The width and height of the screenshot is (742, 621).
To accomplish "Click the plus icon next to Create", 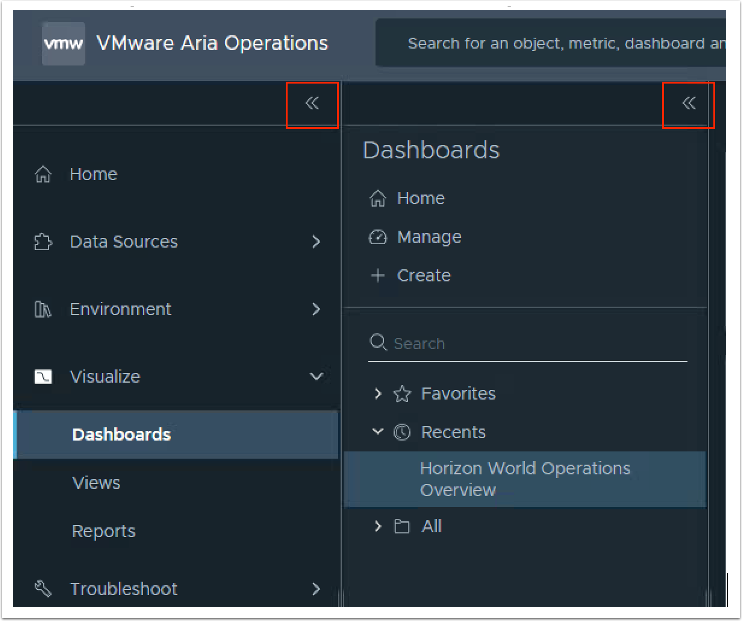I will [x=377, y=276].
